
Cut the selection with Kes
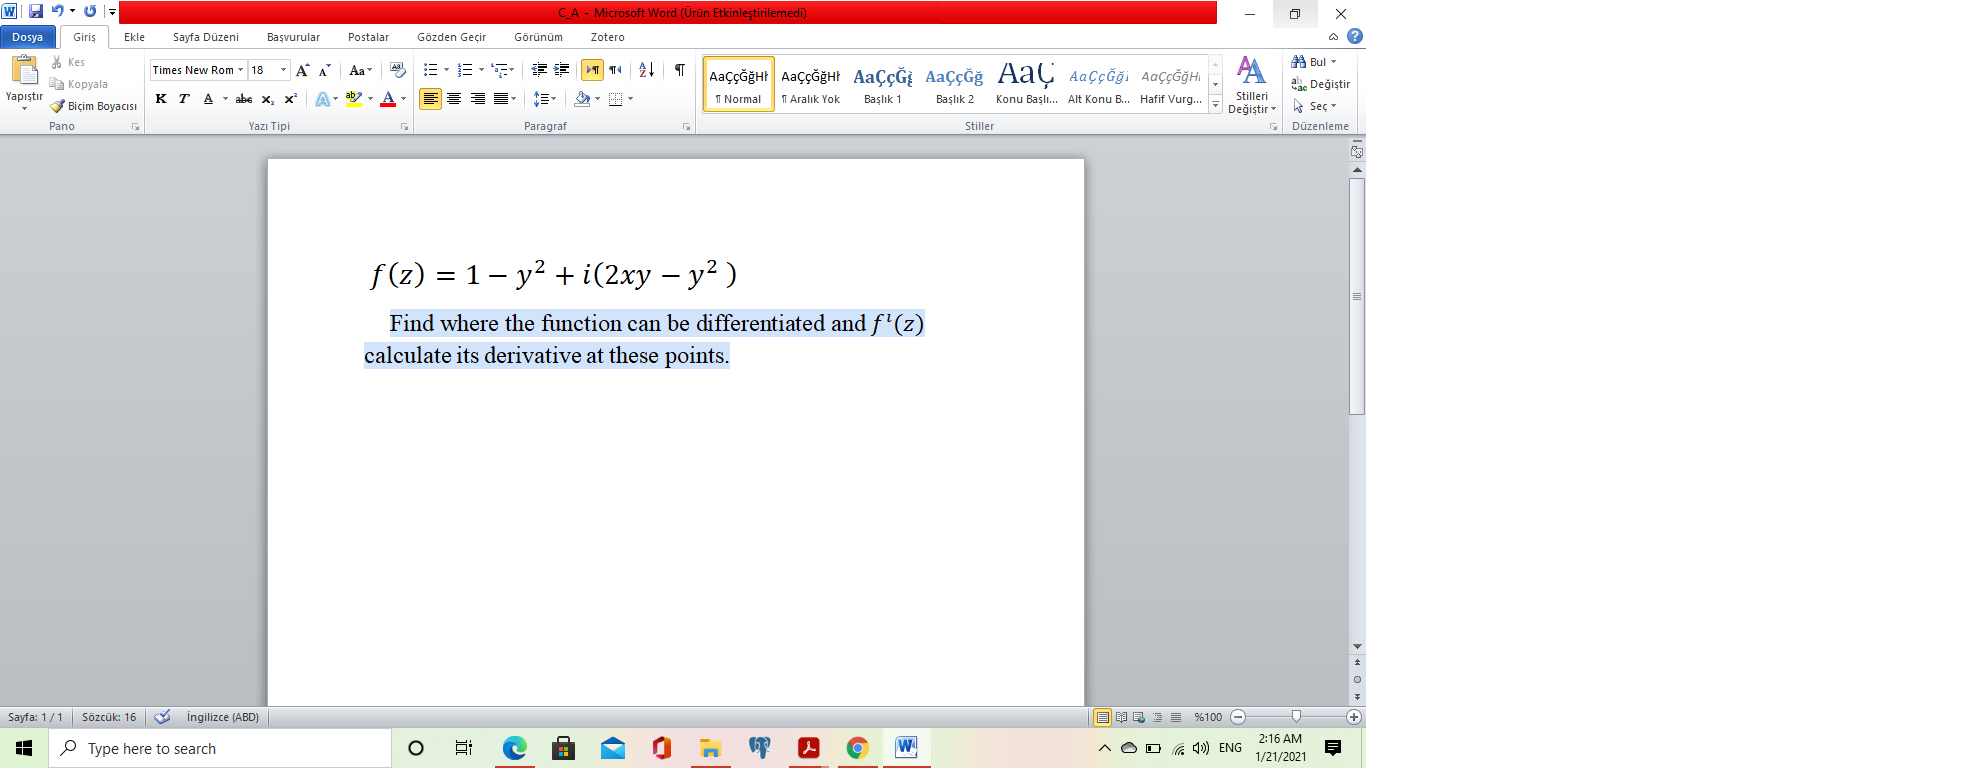pyautogui.click(x=68, y=62)
